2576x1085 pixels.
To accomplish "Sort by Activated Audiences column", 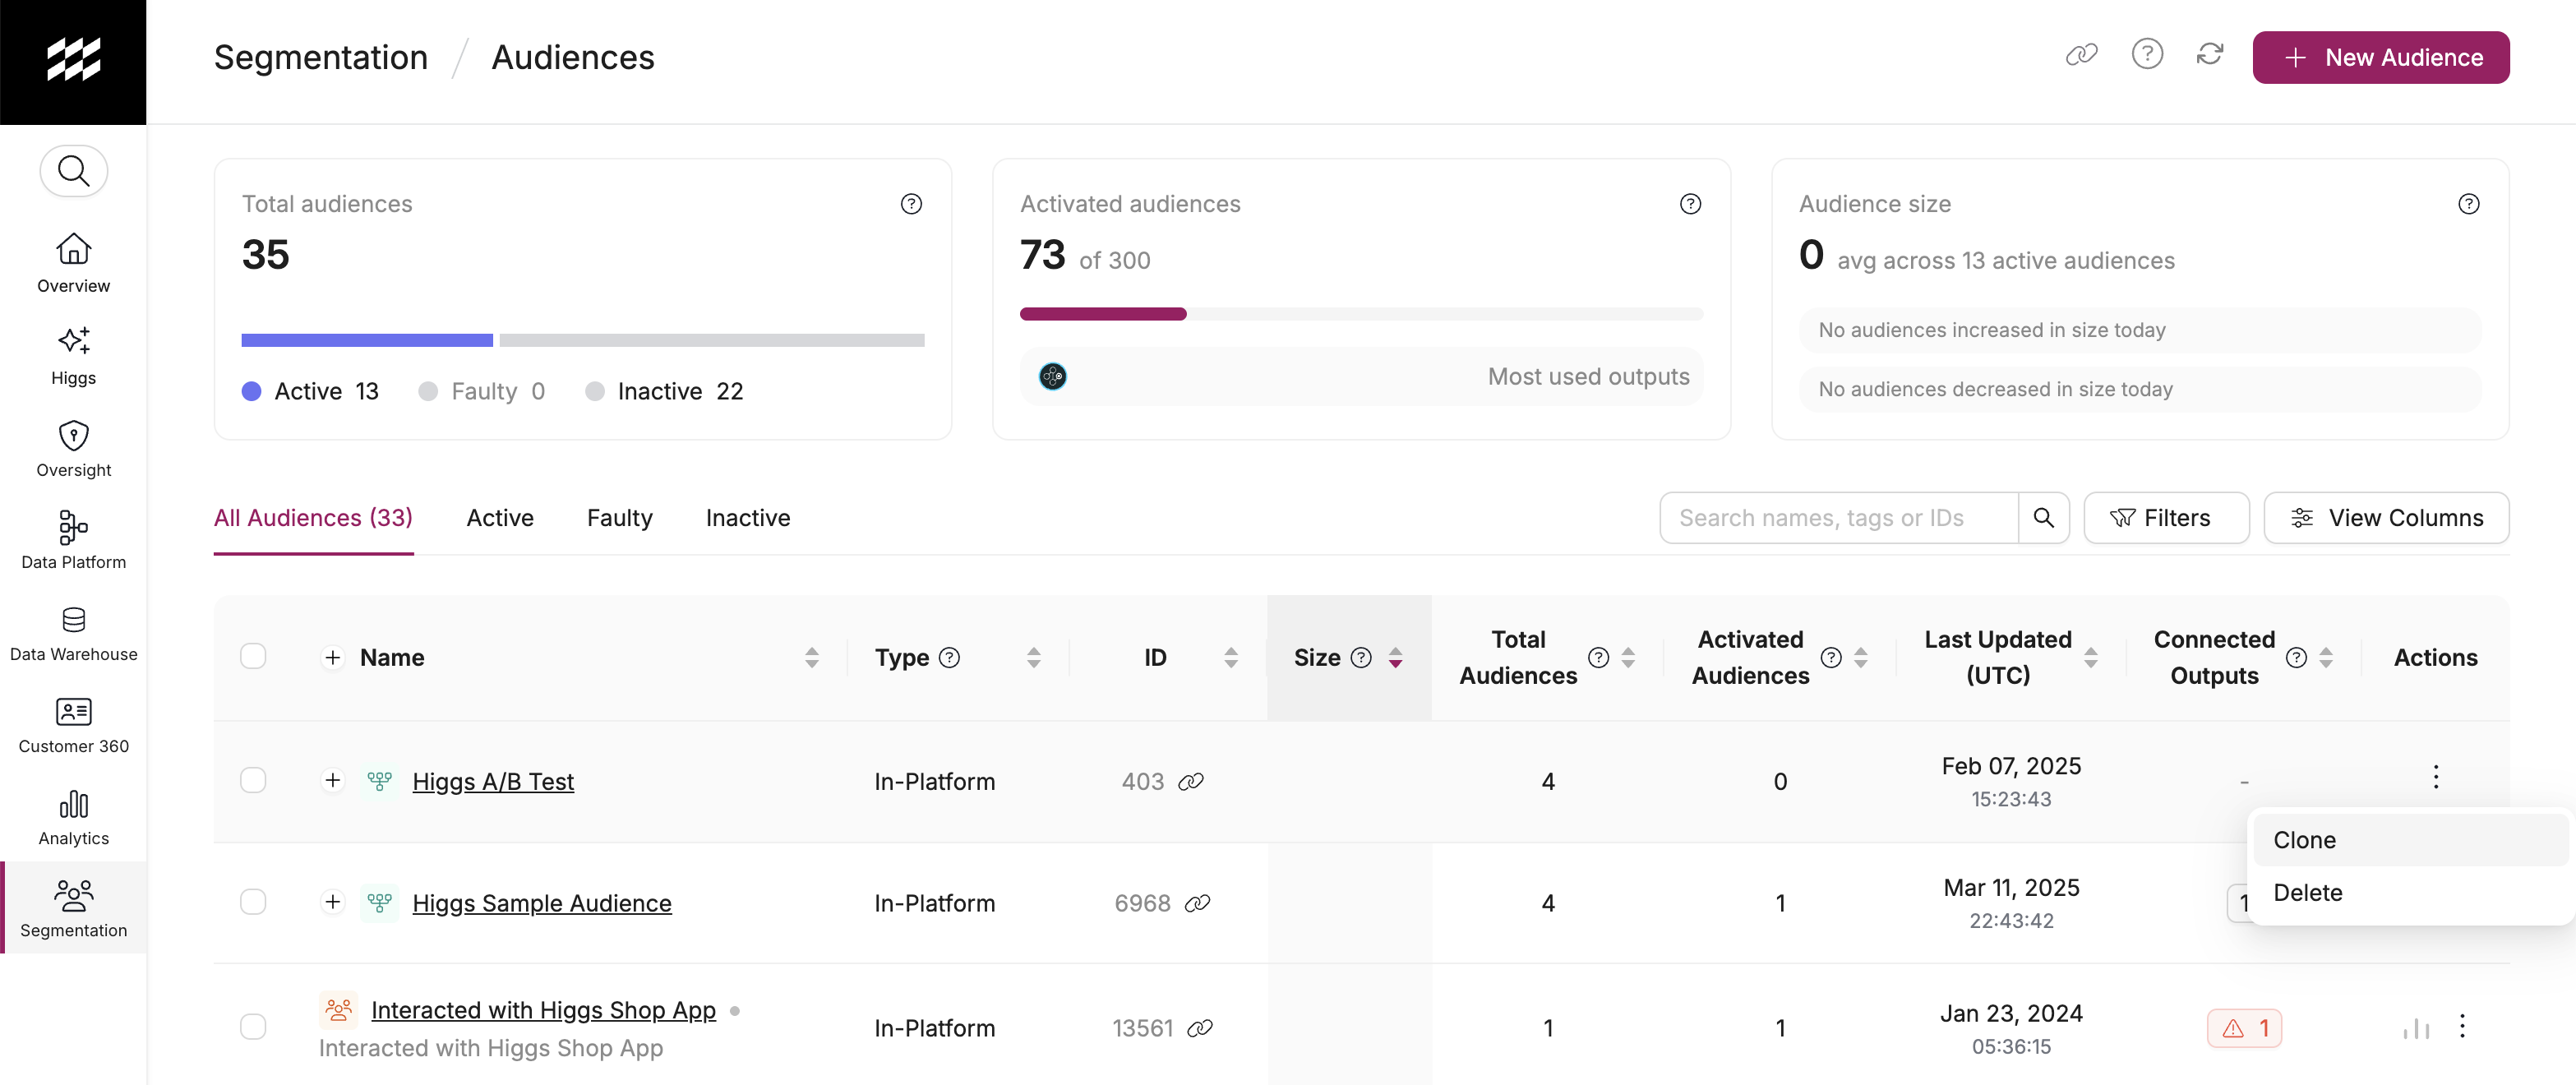I will [1860, 658].
